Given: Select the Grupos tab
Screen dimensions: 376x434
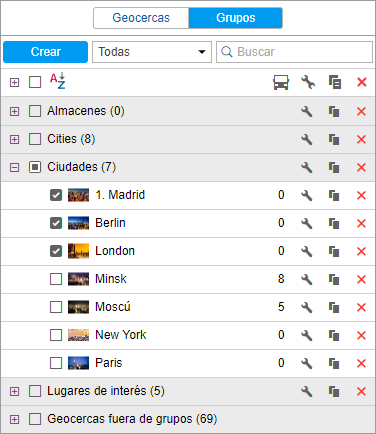Looking at the screenshot, I should click(x=236, y=18).
